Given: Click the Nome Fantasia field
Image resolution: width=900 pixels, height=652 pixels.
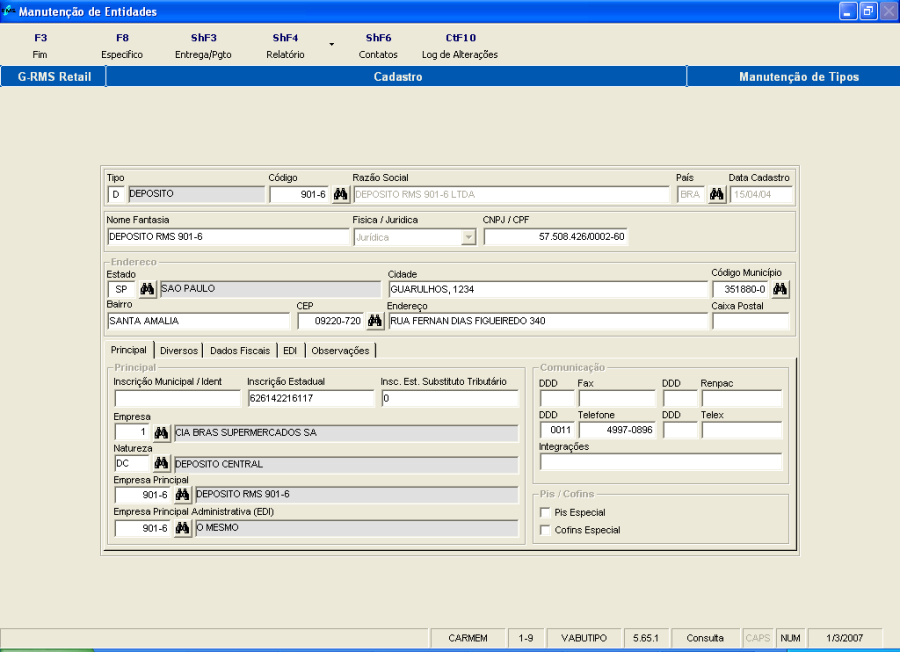Looking at the screenshot, I should coord(228,236).
